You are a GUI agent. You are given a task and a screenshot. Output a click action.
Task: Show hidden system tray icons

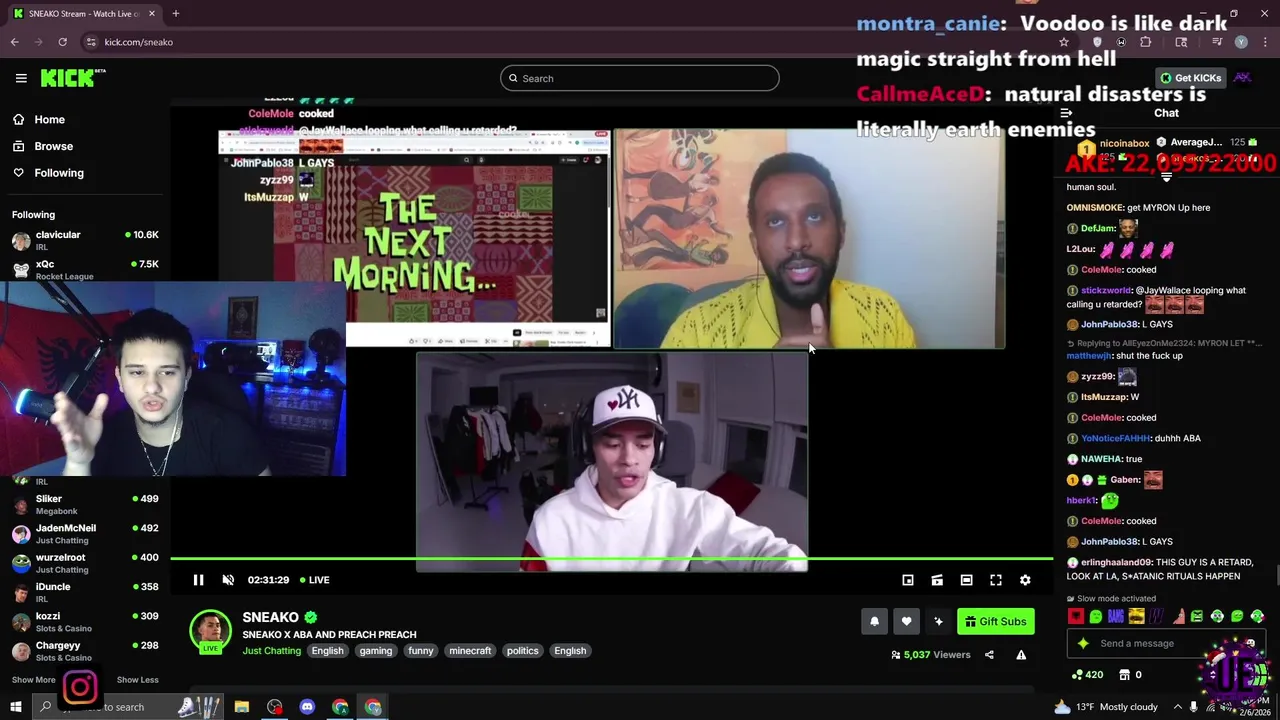(x=1177, y=707)
